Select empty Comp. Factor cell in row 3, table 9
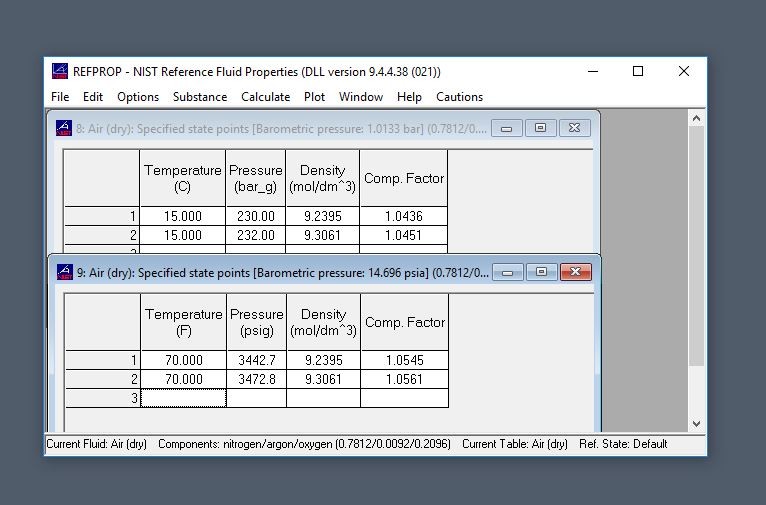This screenshot has height=505, width=766. (x=404, y=398)
